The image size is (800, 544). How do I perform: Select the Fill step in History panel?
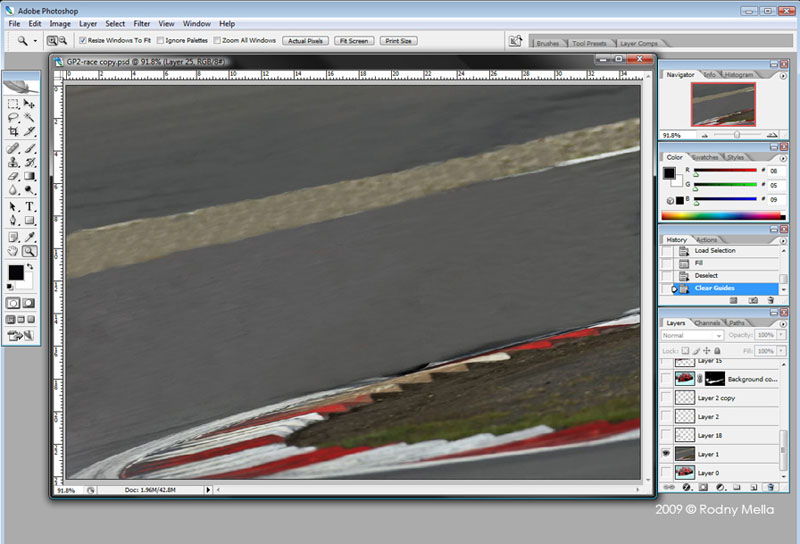[x=705, y=263]
